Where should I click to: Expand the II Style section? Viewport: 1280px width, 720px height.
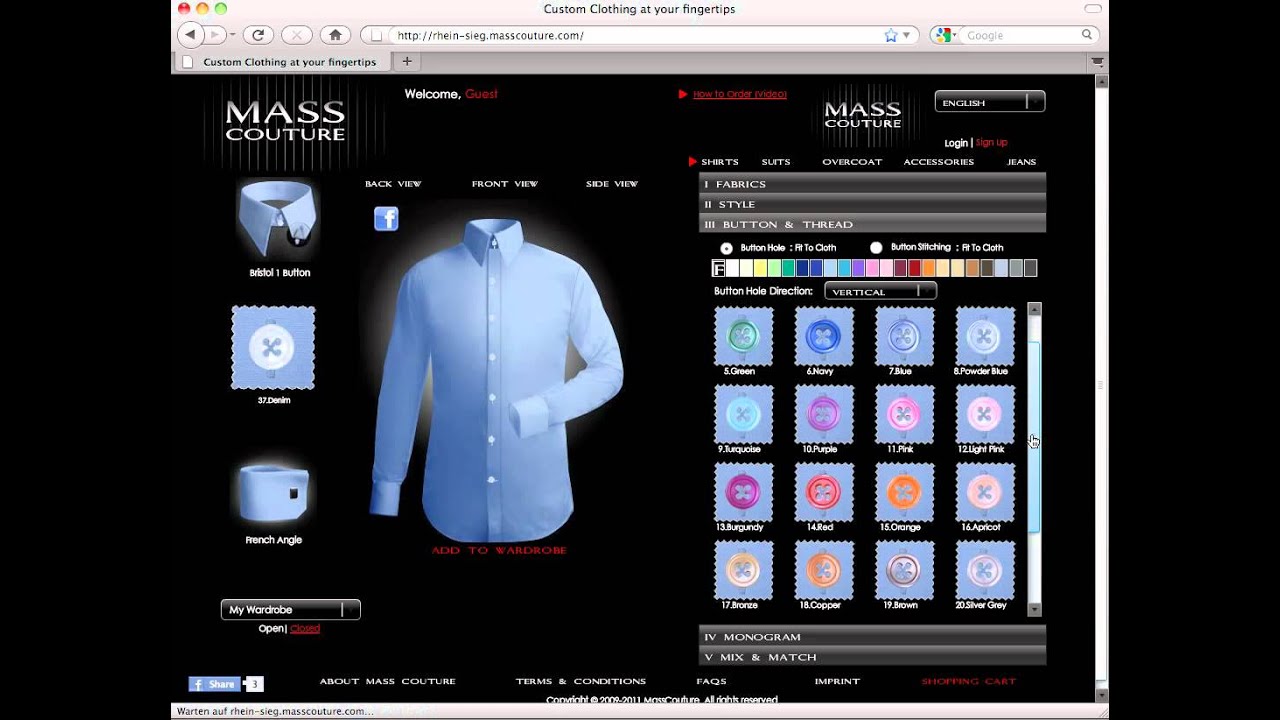point(872,204)
